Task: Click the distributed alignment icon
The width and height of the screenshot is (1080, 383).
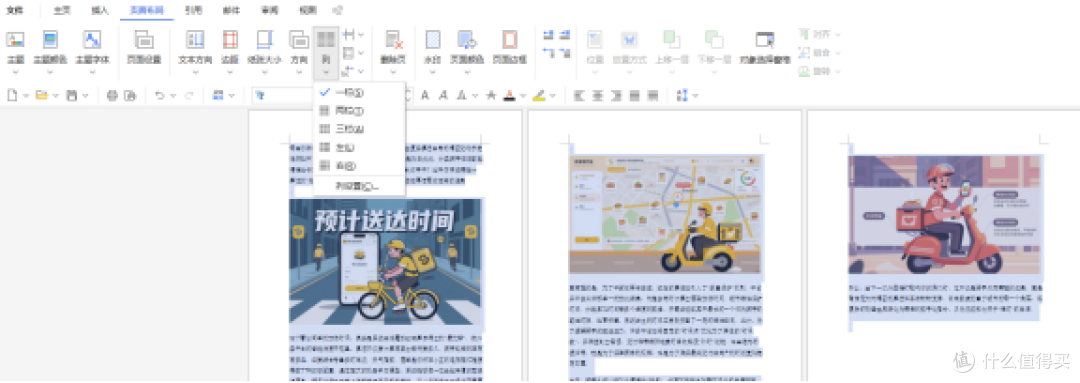Action: point(653,95)
